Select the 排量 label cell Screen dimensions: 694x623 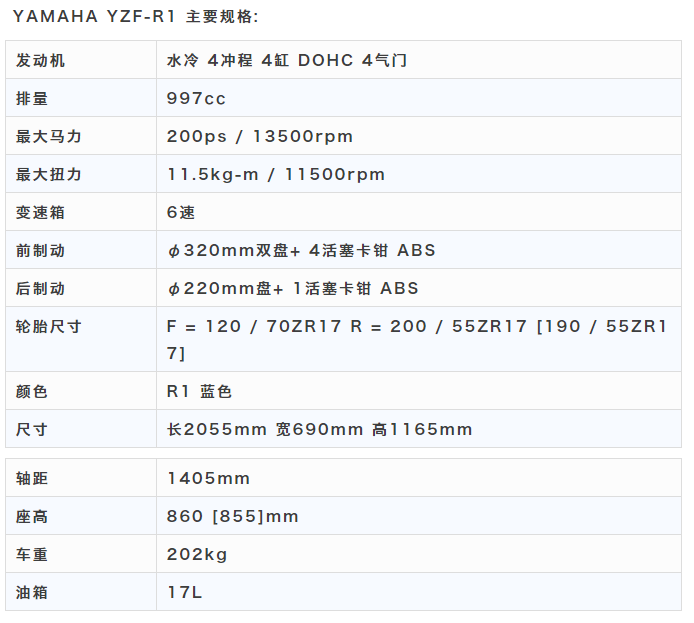[x=33, y=98]
